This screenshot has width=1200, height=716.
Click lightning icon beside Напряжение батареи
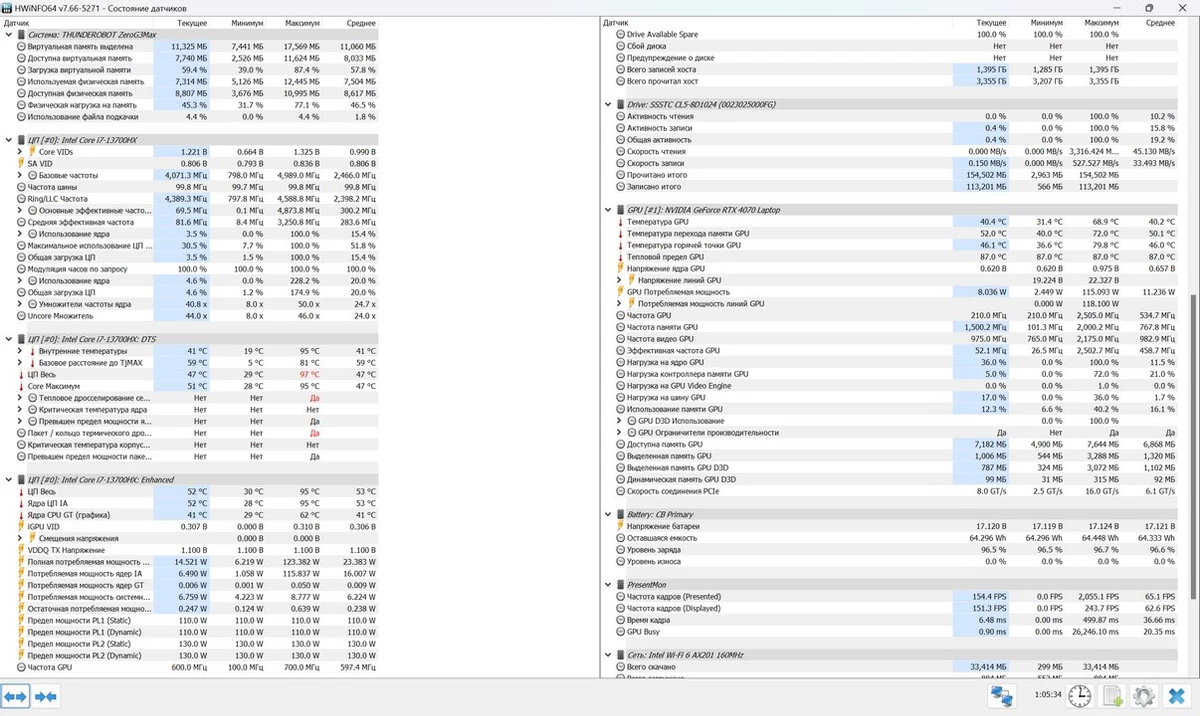point(620,526)
